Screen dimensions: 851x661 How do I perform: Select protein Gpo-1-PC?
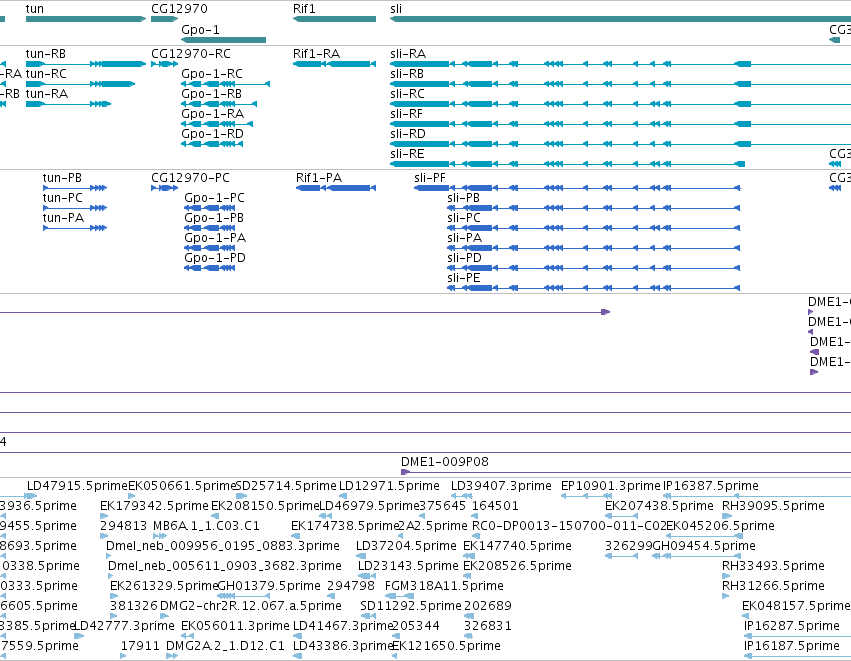[x=209, y=208]
